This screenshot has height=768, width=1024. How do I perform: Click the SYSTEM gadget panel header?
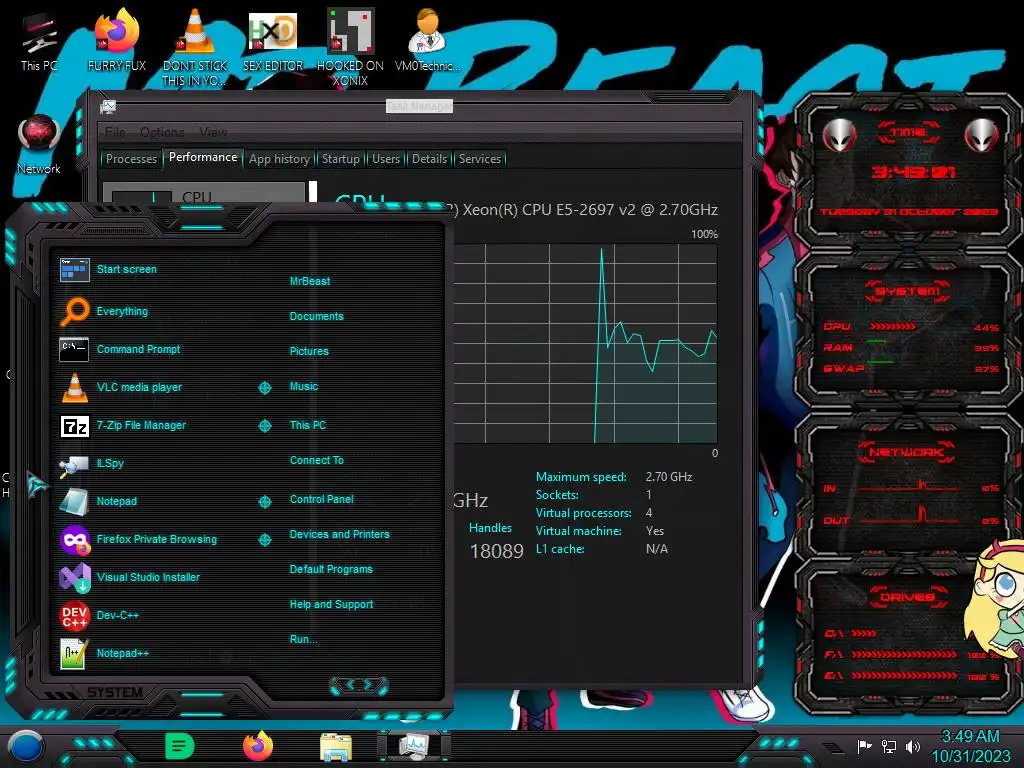(907, 291)
